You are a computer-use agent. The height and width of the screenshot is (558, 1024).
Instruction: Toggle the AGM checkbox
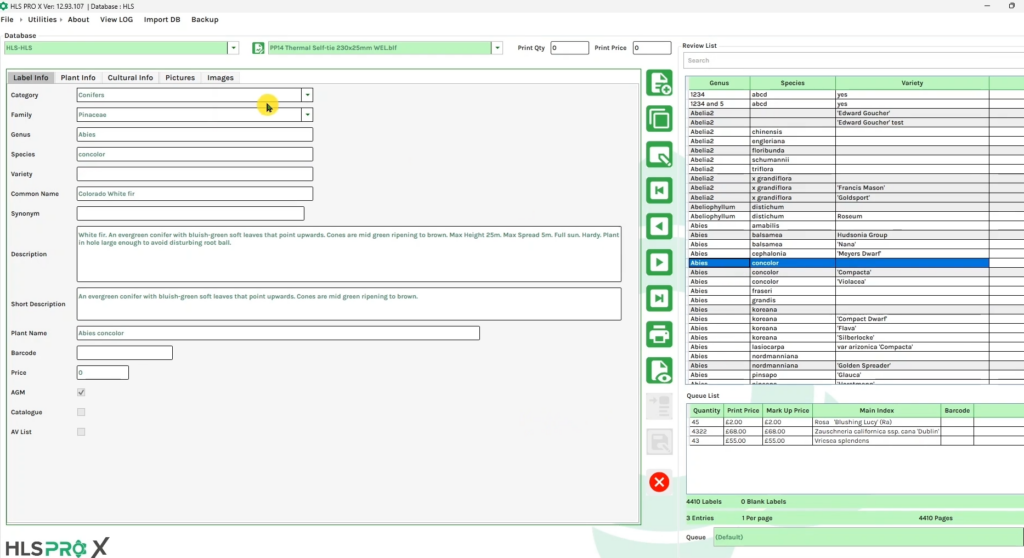click(x=81, y=392)
